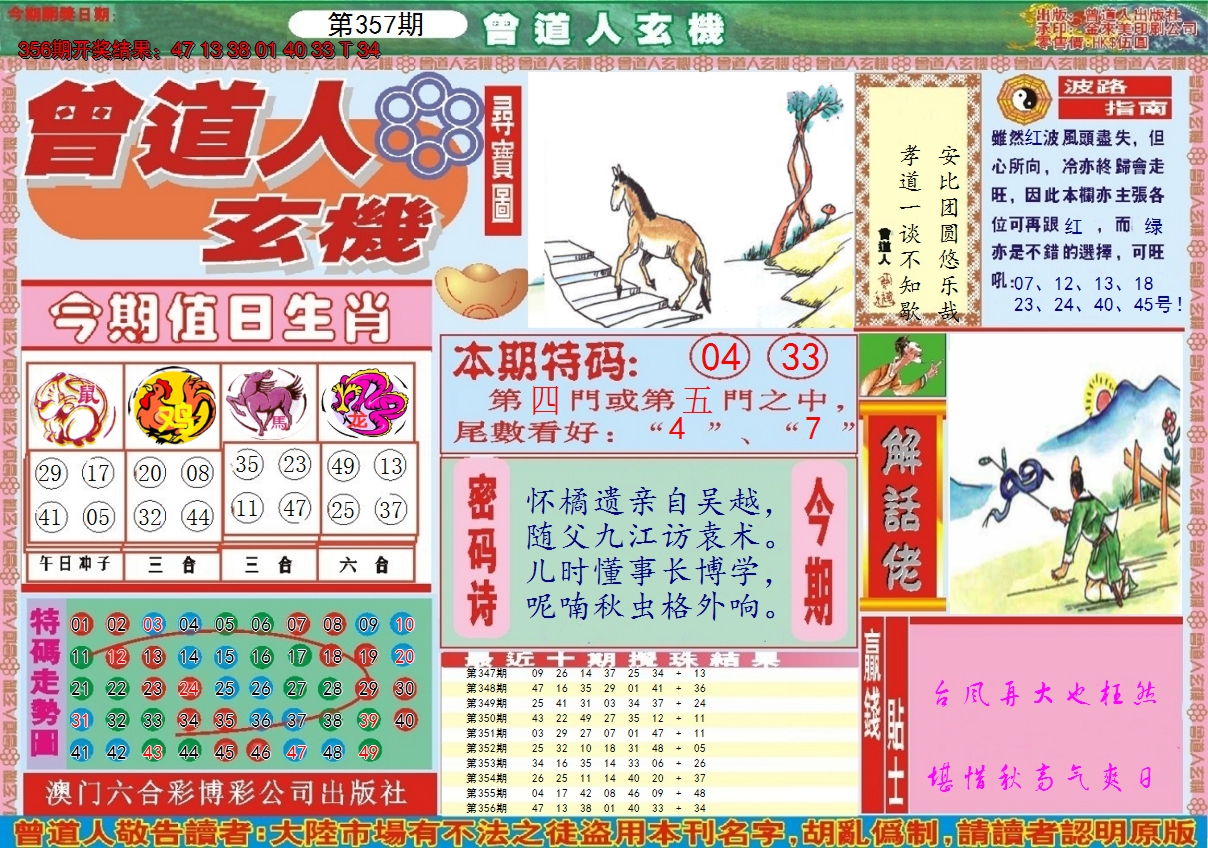This screenshot has width=1208, height=848.
Task: Select the circled special number 33
Action: (x=799, y=357)
